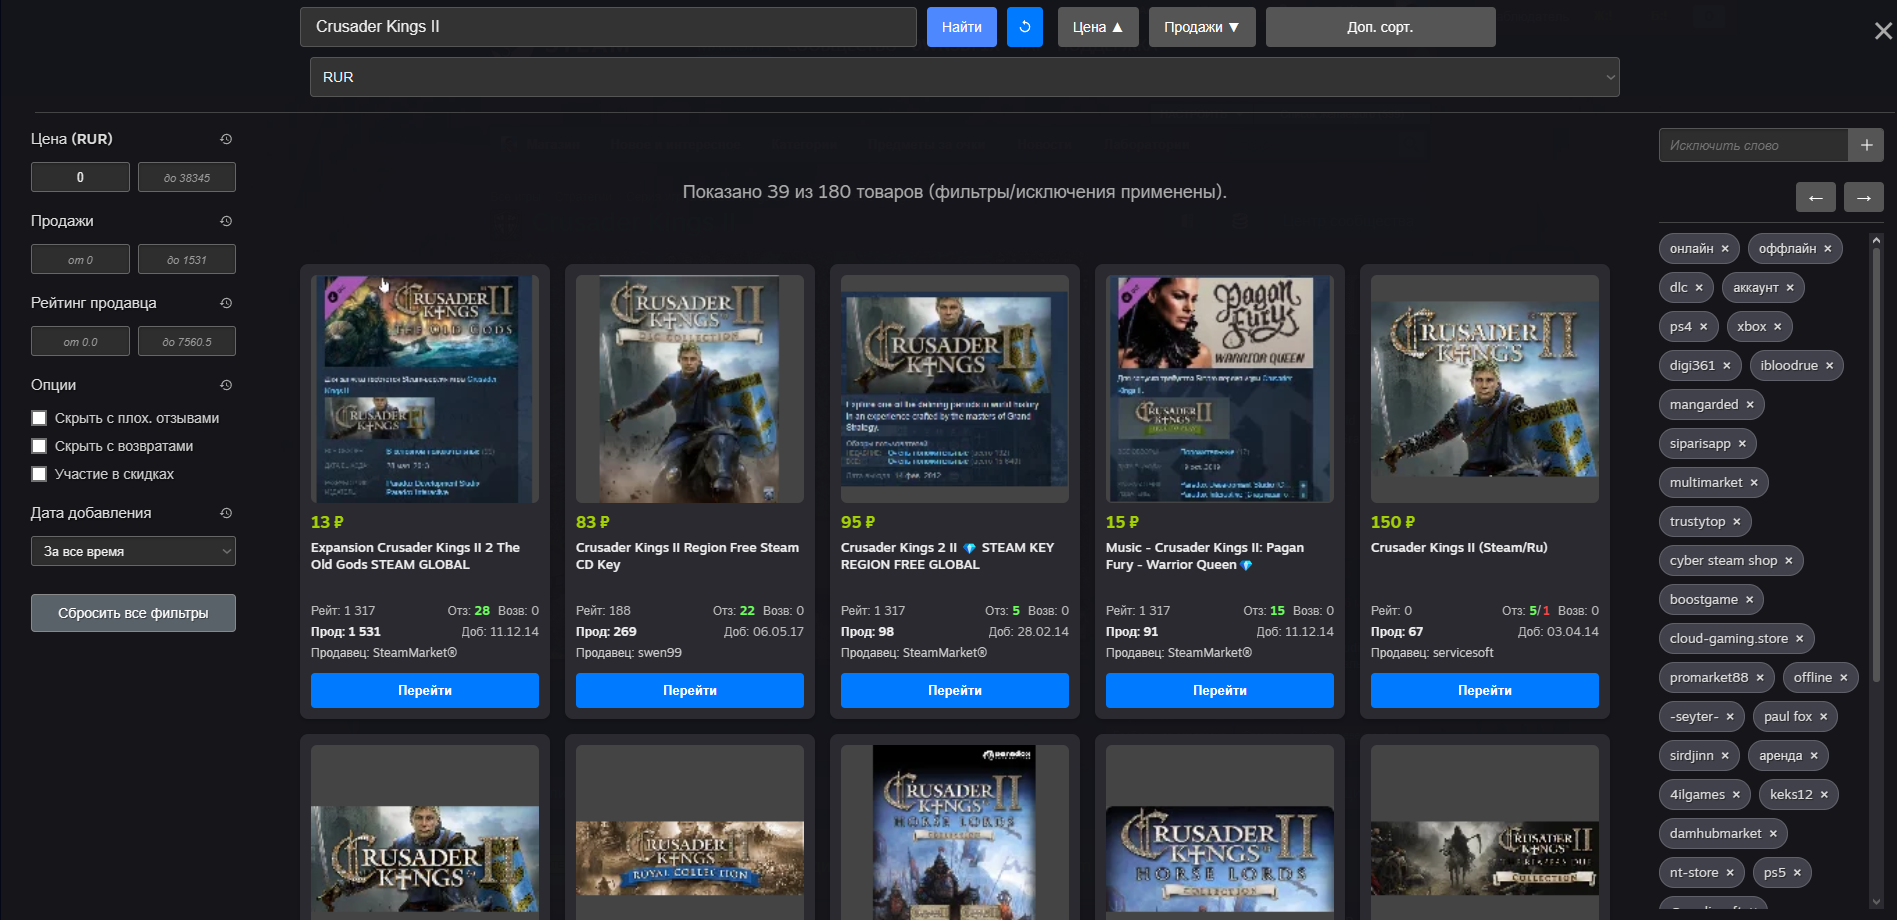1897x920 pixels.
Task: Enable 'Скрыть с возвратами' checkbox
Action: (x=39, y=446)
